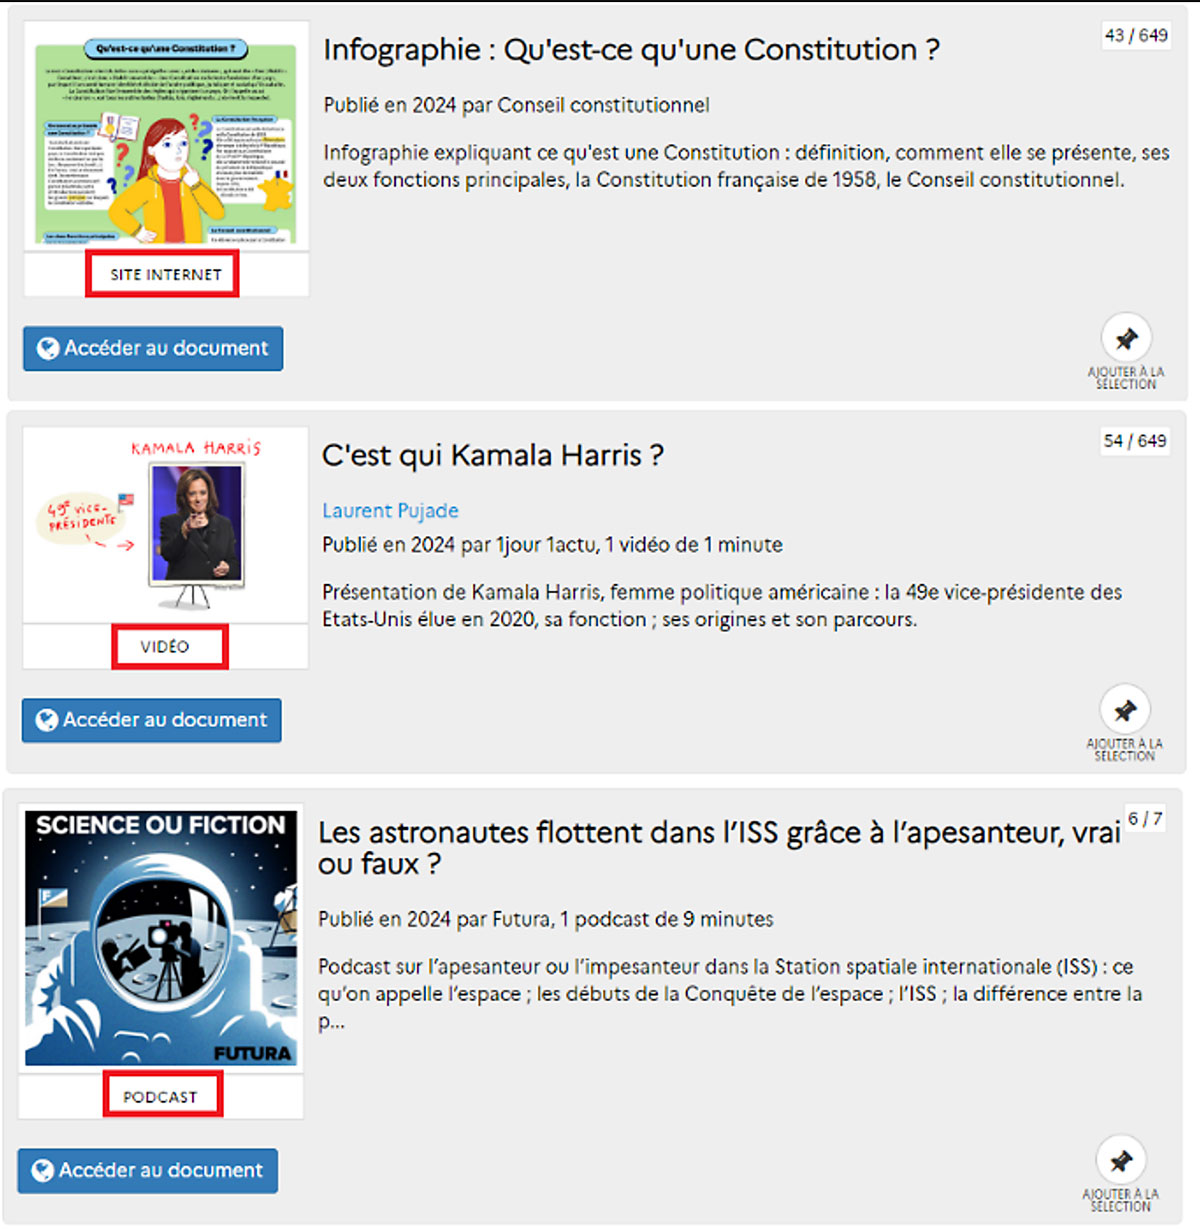This screenshot has height=1229, width=1200.
Task: Click globe icon on Kamala Harris access button
Action: [x=47, y=720]
